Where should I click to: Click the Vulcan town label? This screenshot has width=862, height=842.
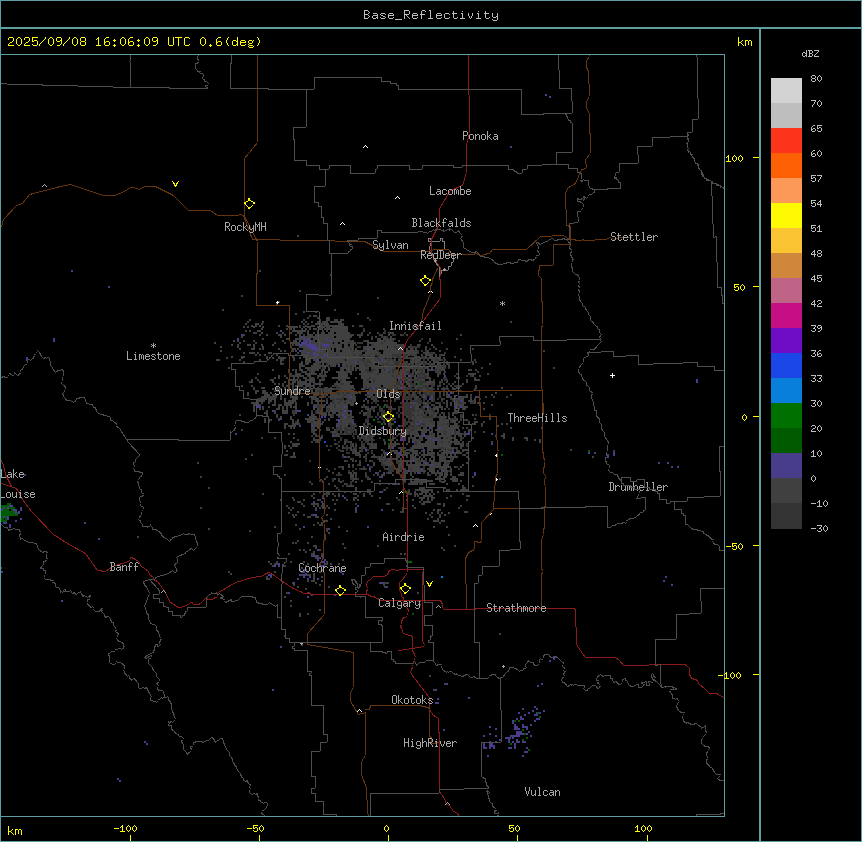(543, 792)
